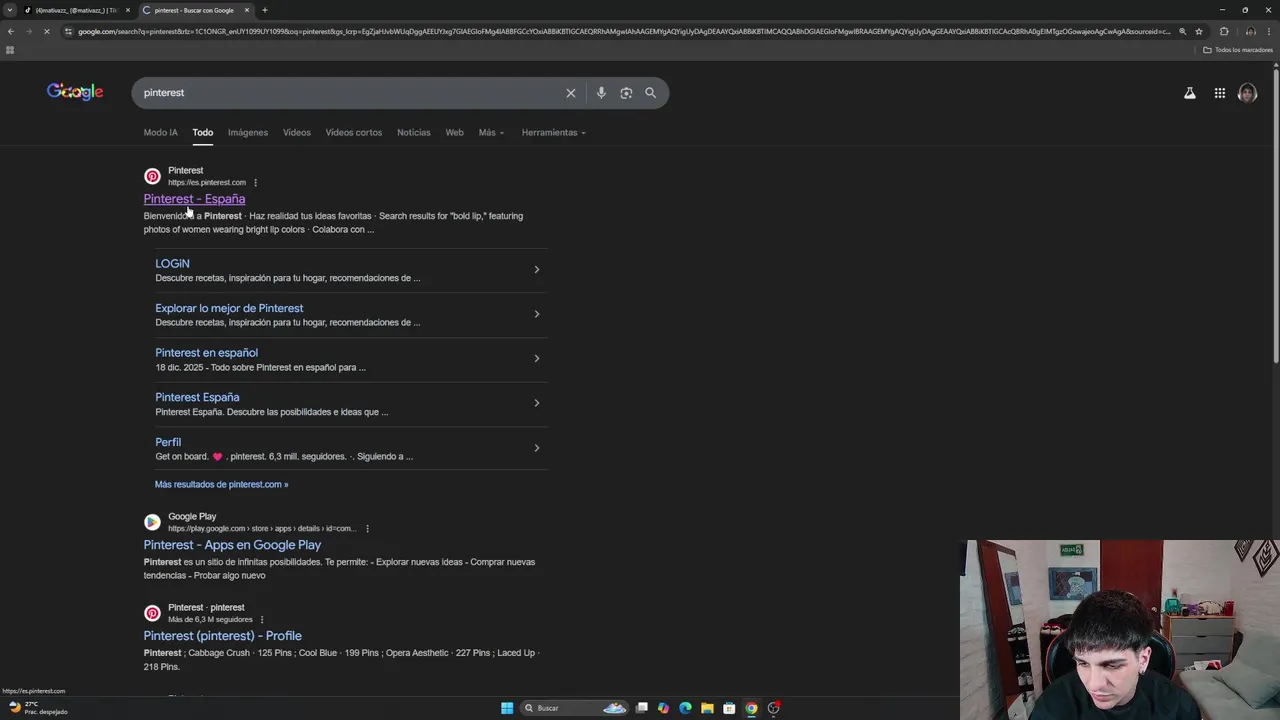1280x720 pixels.
Task: Open the browser zoom magnifier icon in address bar
Action: (1183, 31)
